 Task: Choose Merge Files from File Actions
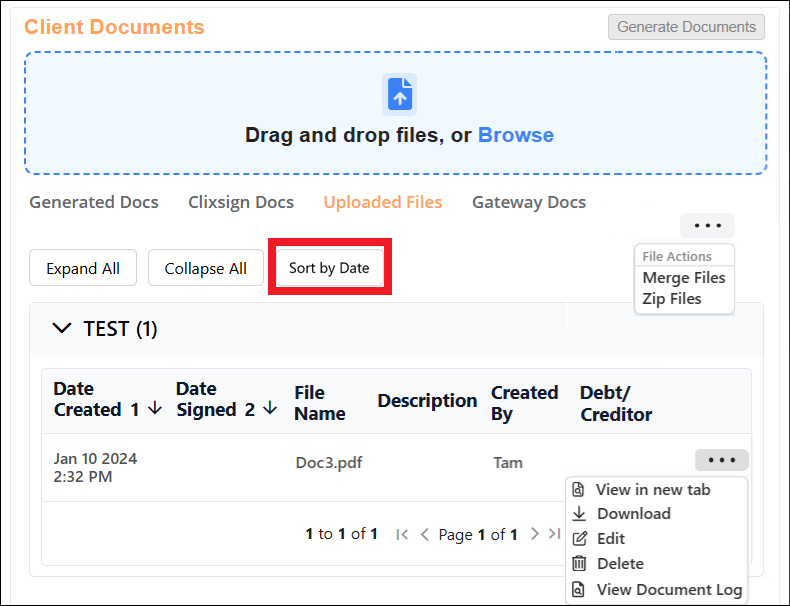click(x=684, y=278)
